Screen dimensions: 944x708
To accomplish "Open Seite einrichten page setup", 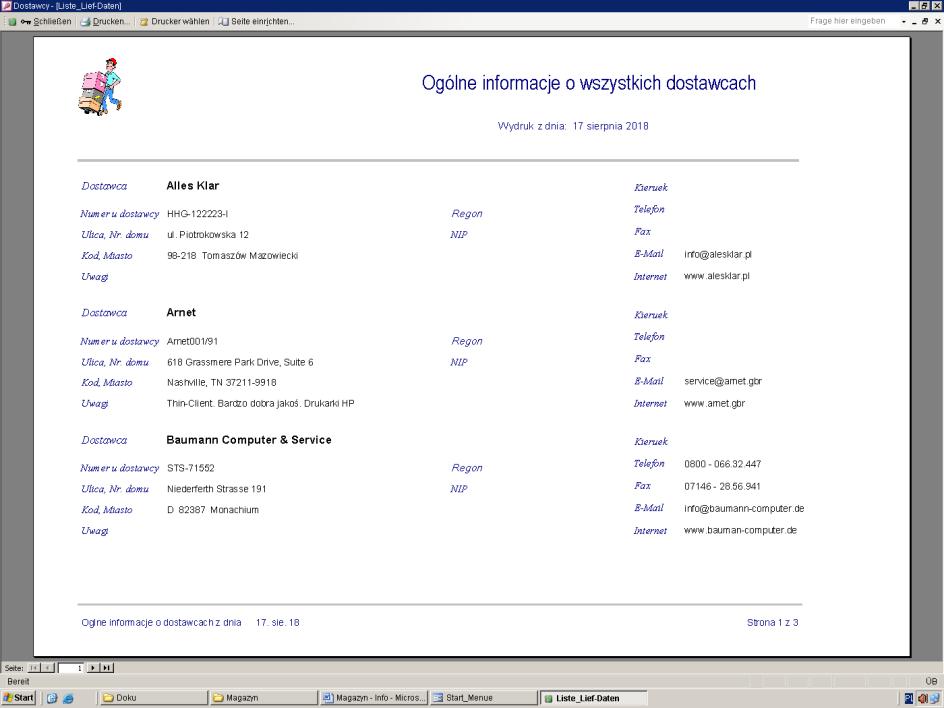I will tap(256, 22).
